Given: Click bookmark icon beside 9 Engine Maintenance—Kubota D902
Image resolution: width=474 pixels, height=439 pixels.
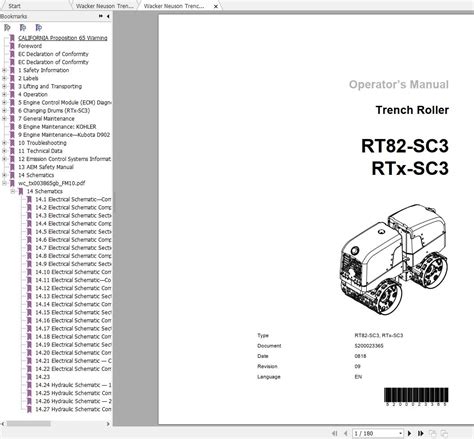Looking at the screenshot, I should (x=12, y=135).
